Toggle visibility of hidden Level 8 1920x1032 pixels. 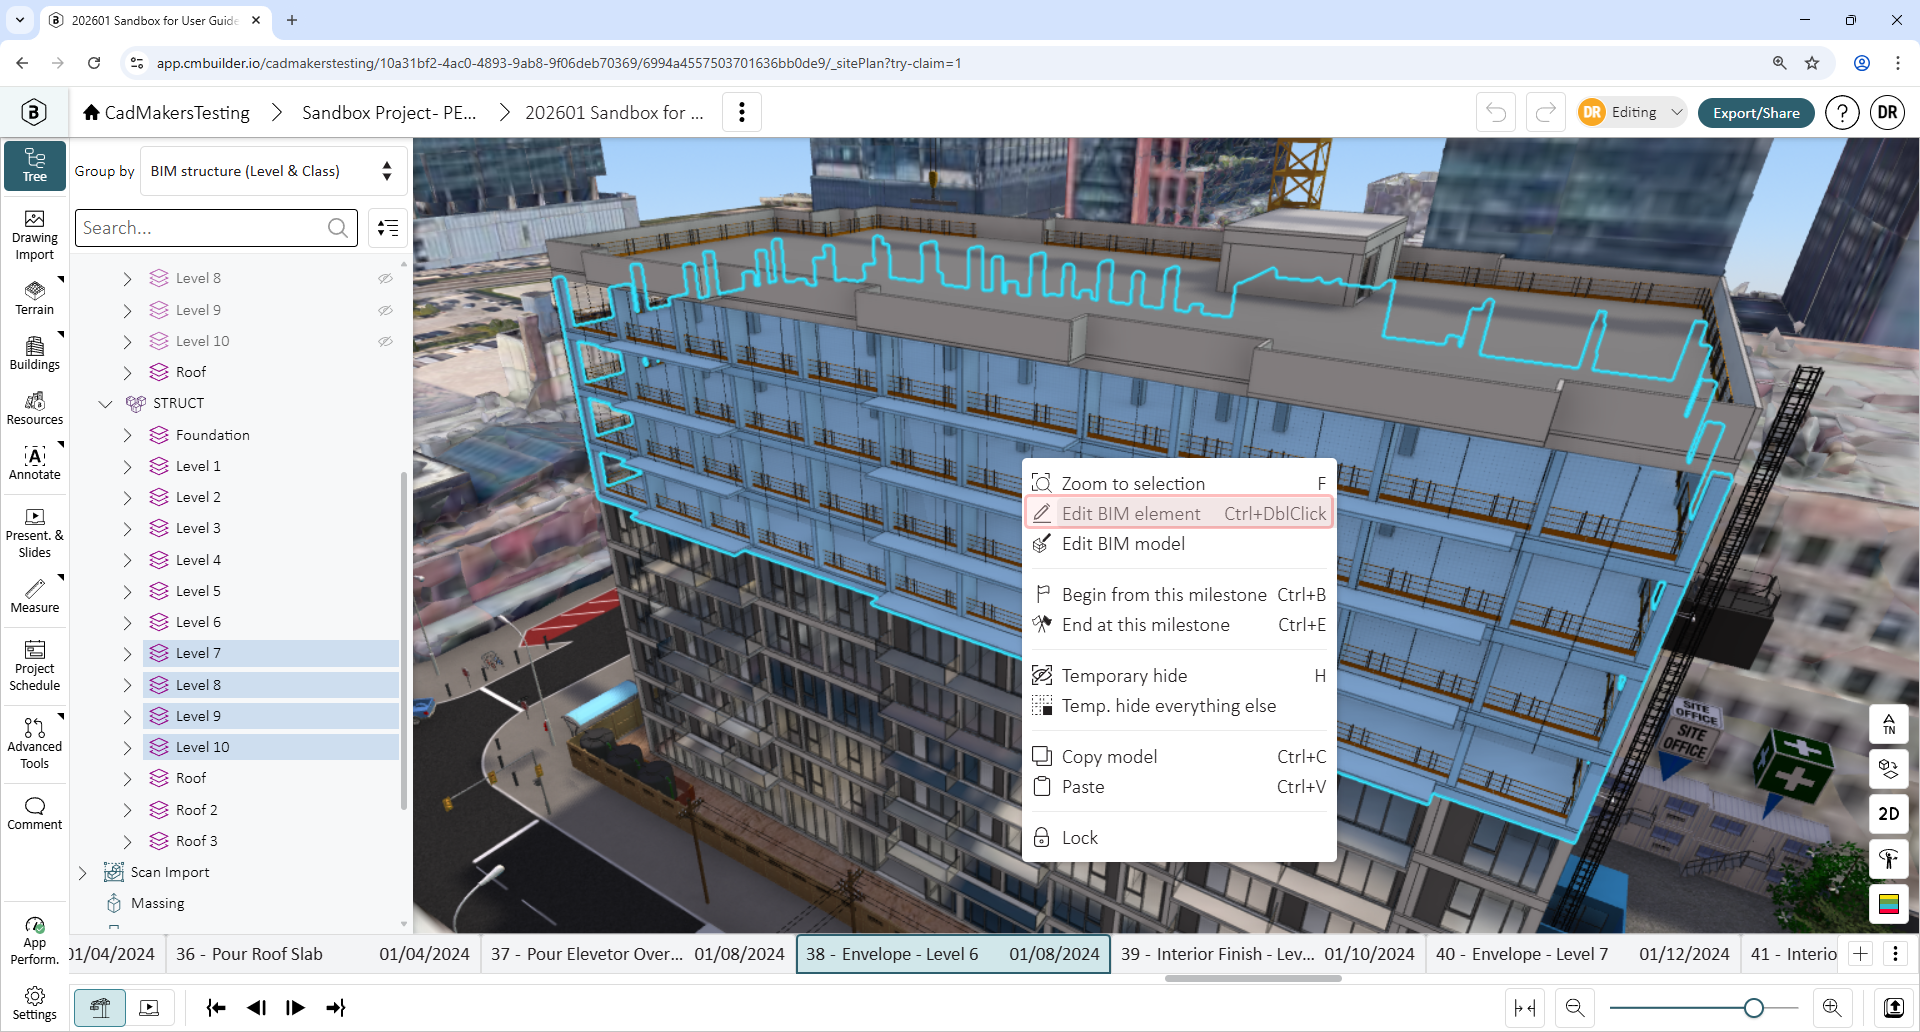[385, 278]
